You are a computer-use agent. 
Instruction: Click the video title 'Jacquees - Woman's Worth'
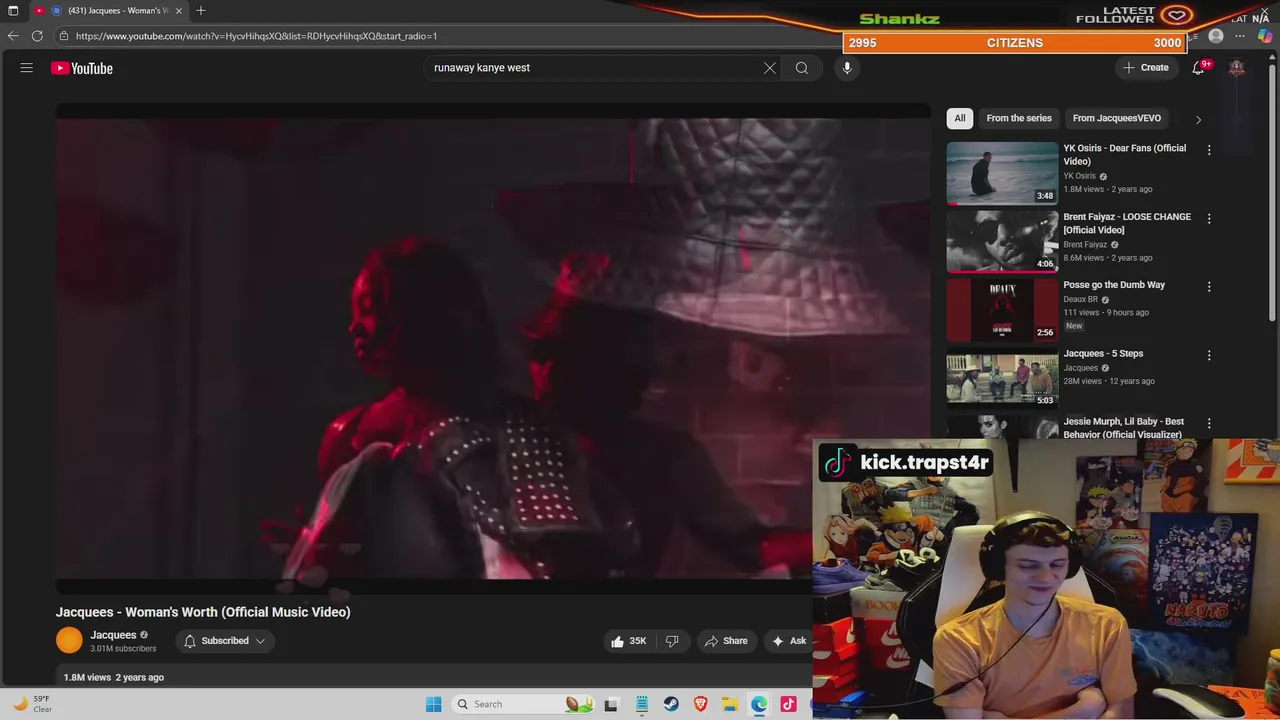coord(203,612)
